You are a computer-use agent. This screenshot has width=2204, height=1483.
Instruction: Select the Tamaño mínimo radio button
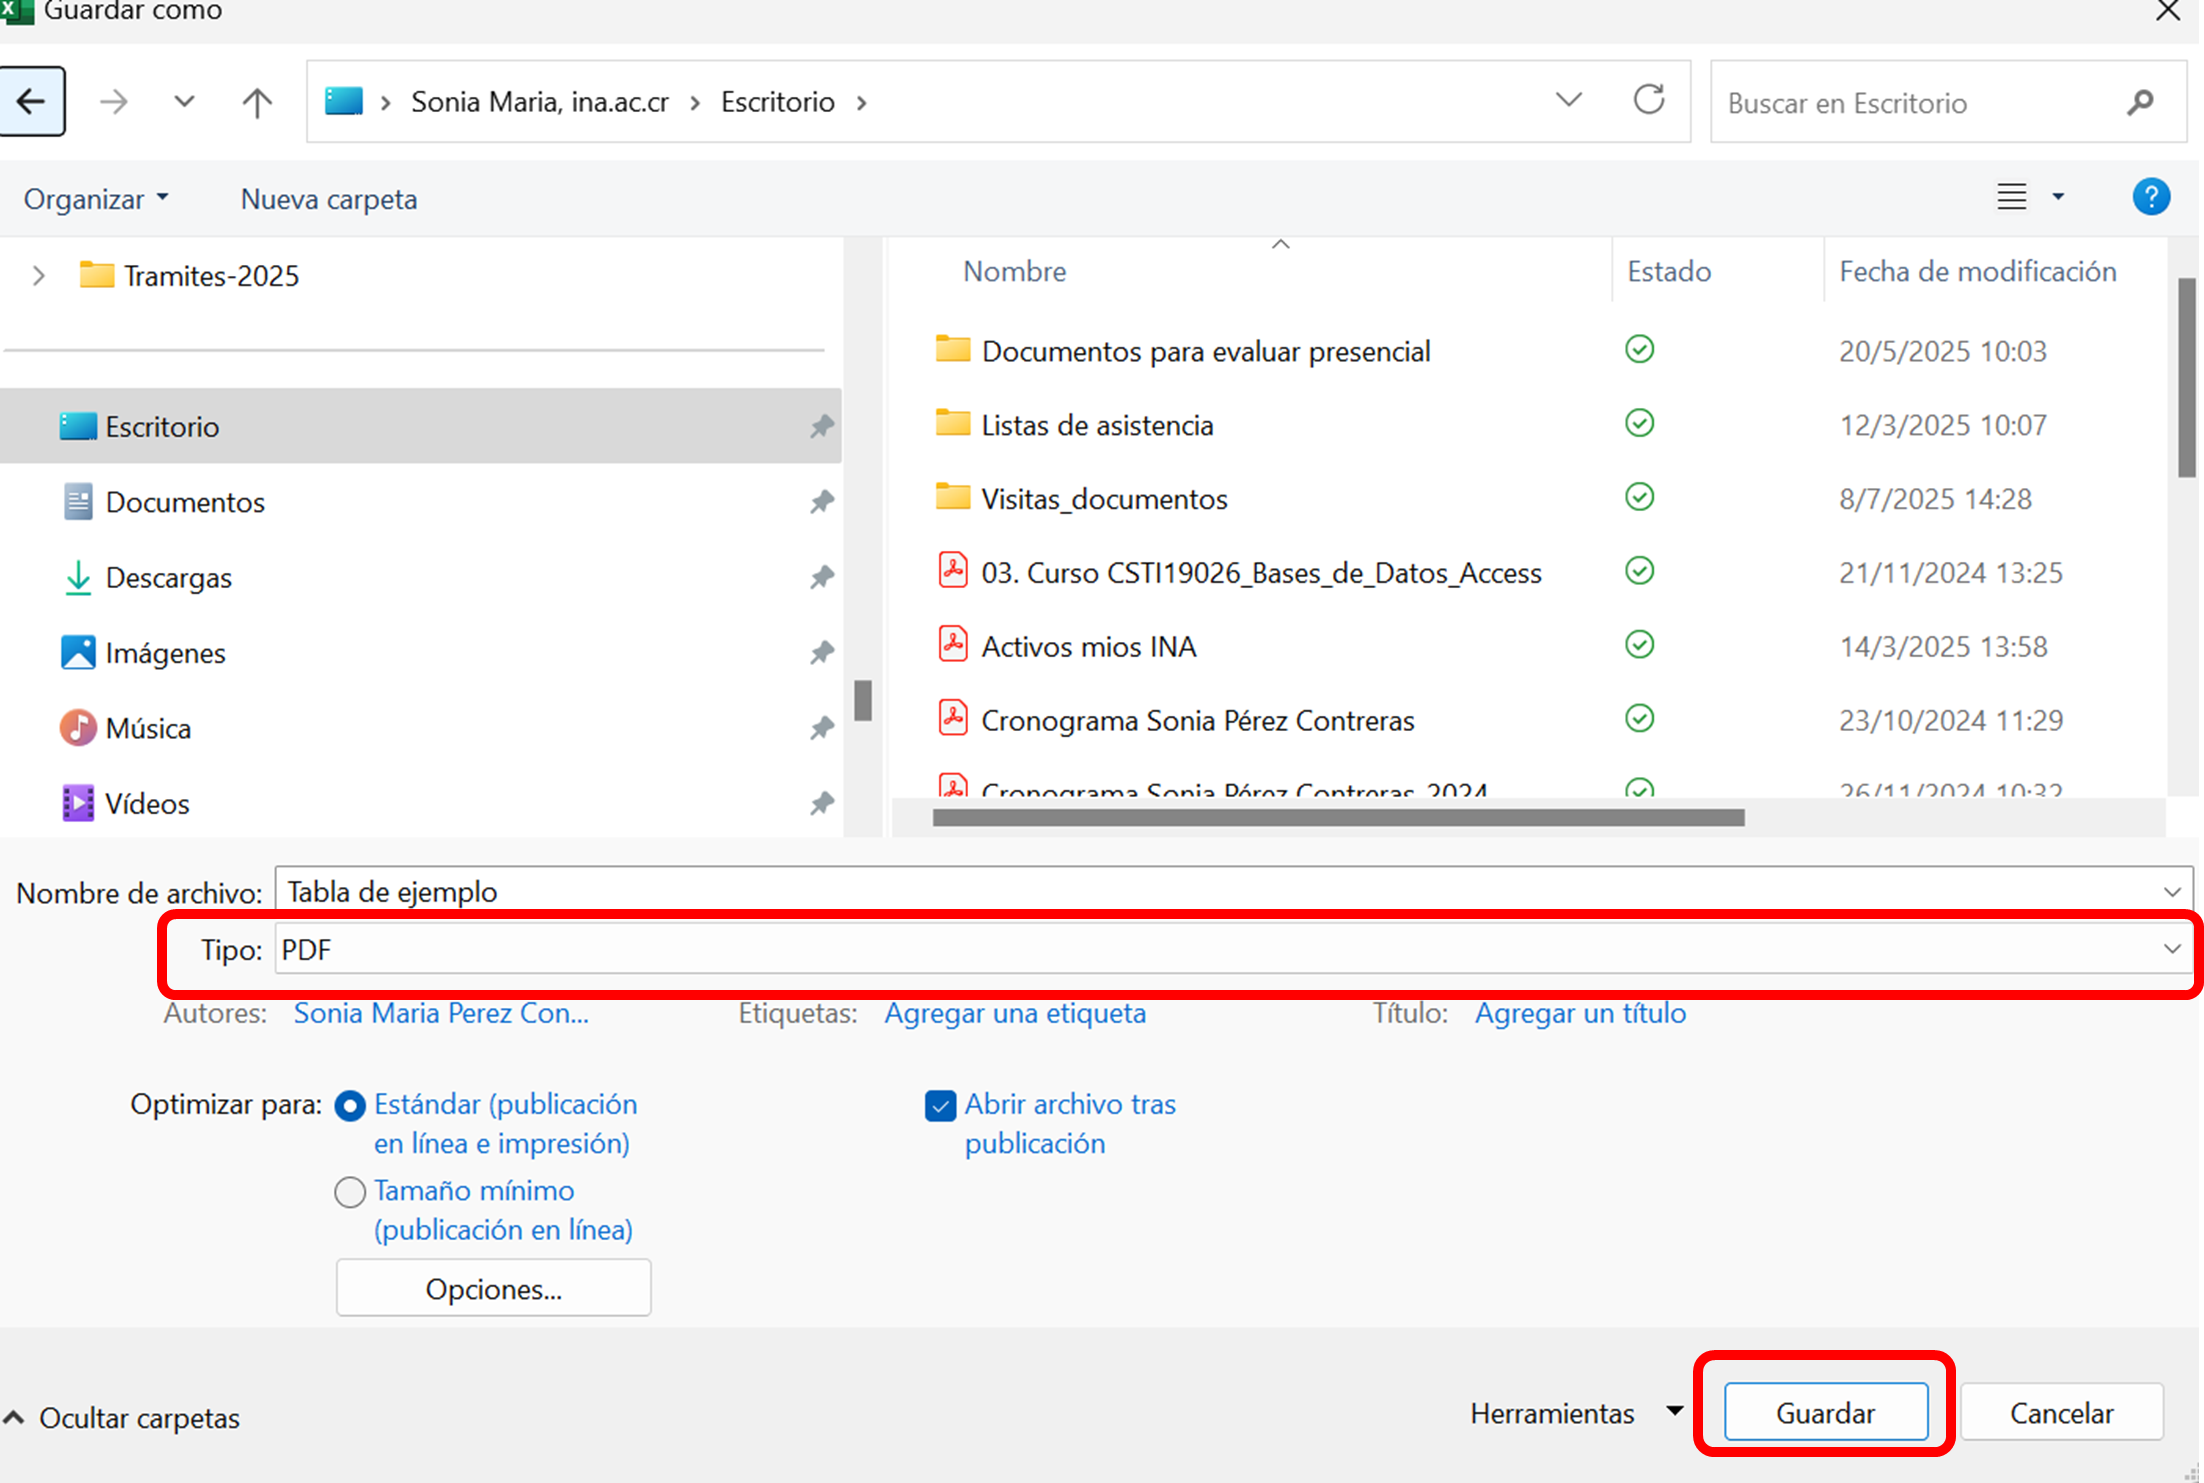pyautogui.click(x=350, y=1192)
